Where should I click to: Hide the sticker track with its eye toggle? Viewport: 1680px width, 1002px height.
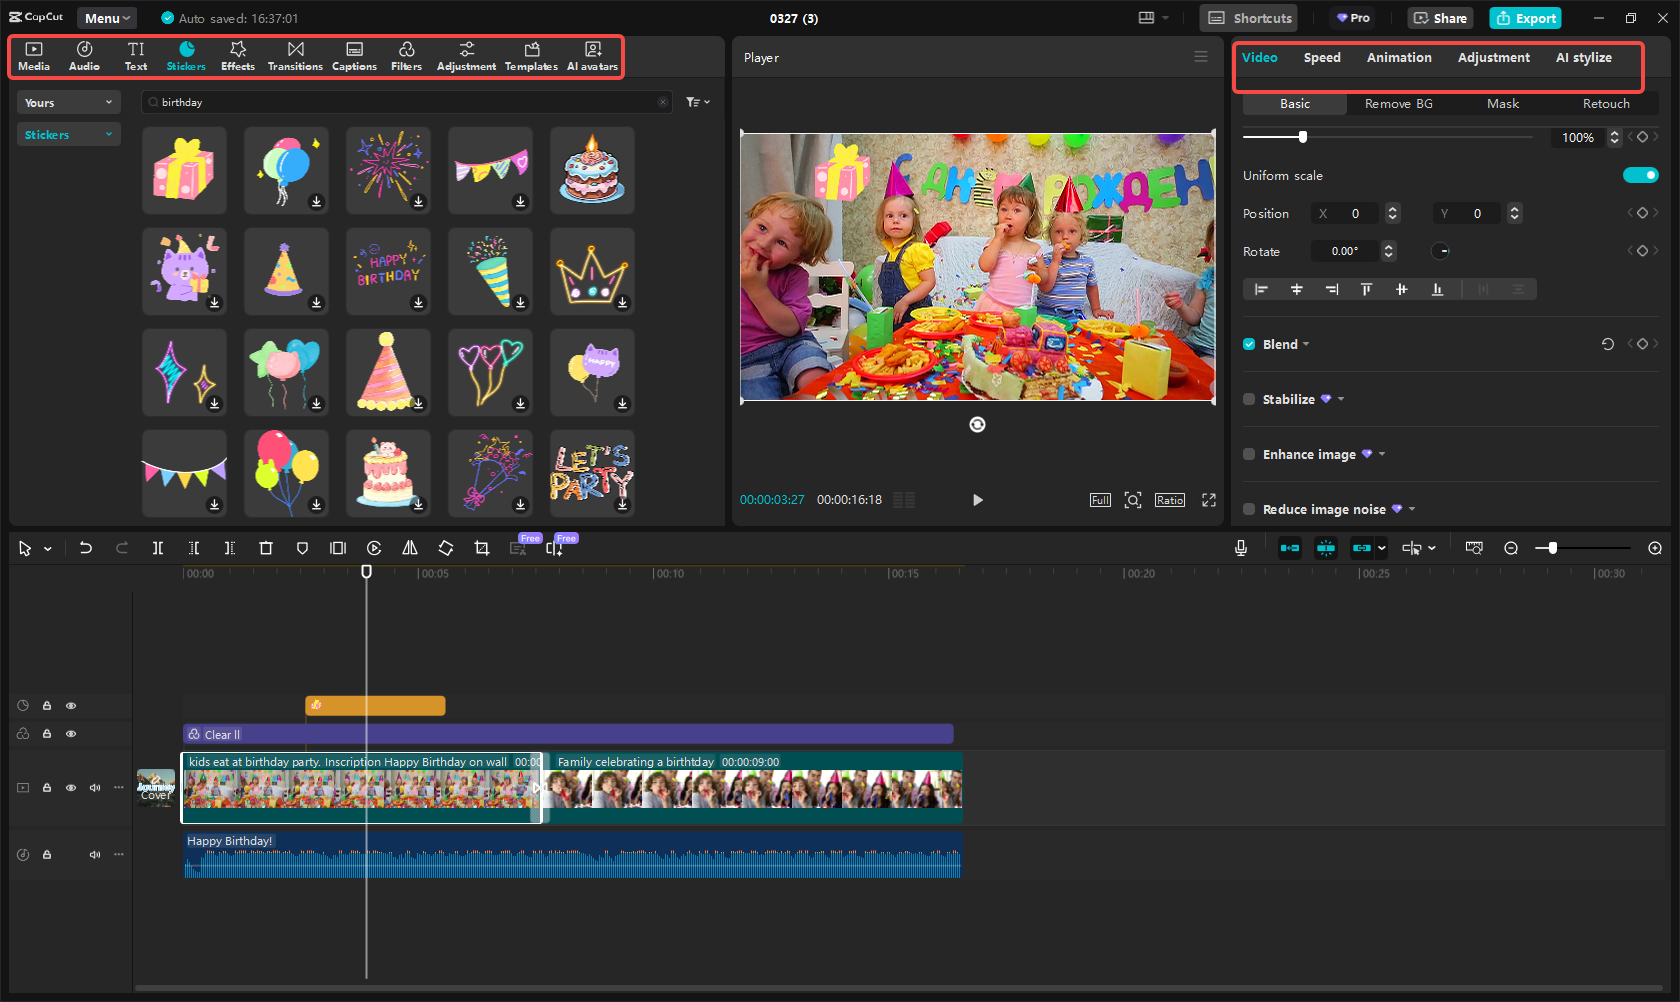click(x=71, y=705)
